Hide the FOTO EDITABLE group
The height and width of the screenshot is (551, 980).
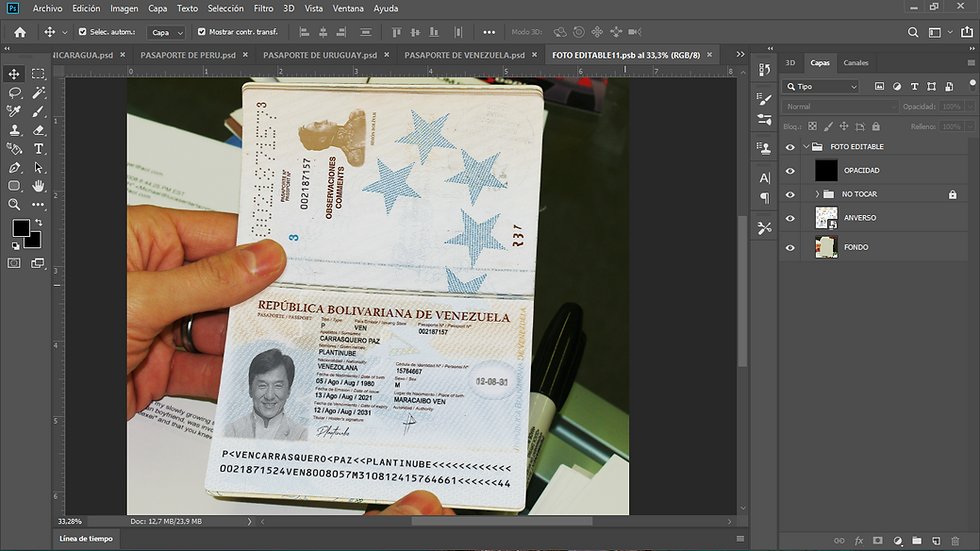point(790,147)
